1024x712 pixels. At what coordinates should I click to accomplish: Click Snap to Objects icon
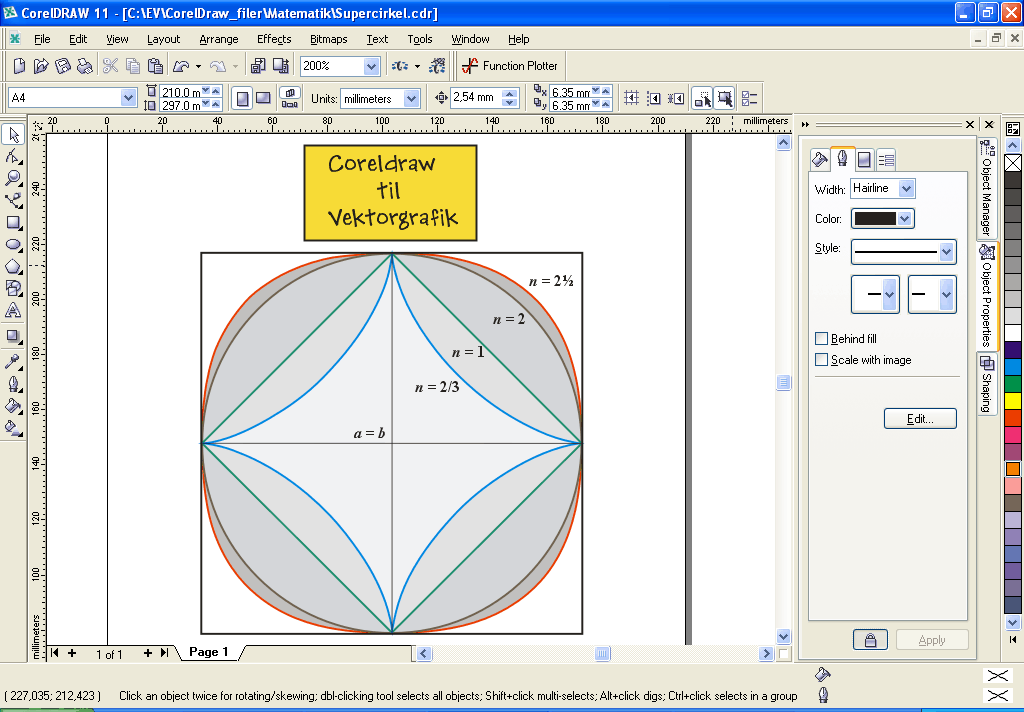[676, 99]
